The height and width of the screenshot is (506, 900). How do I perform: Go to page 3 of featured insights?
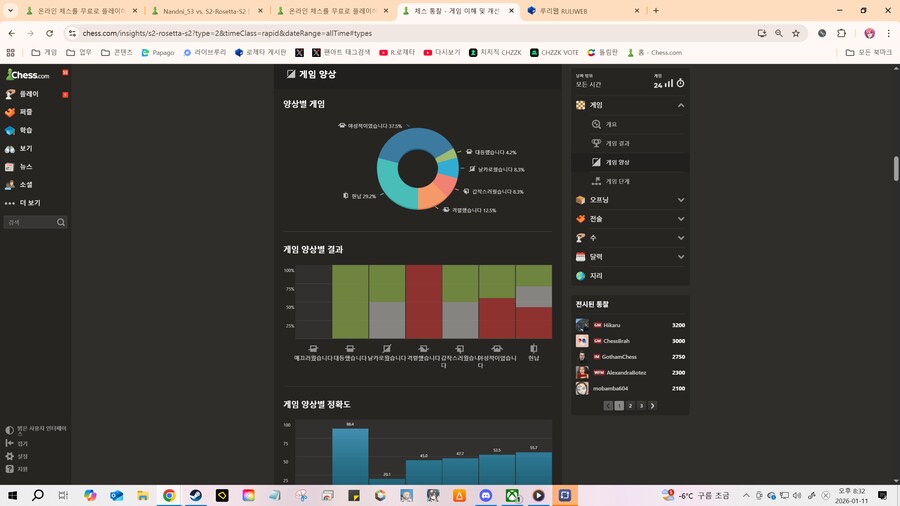[641, 406]
